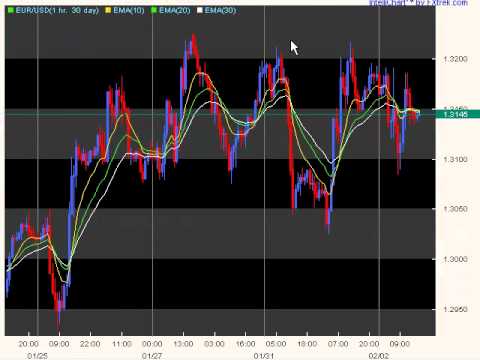480x360 pixels.
Task: Select the EUR/USD (1 hr, 30 day) legend label
Action: (57, 10)
